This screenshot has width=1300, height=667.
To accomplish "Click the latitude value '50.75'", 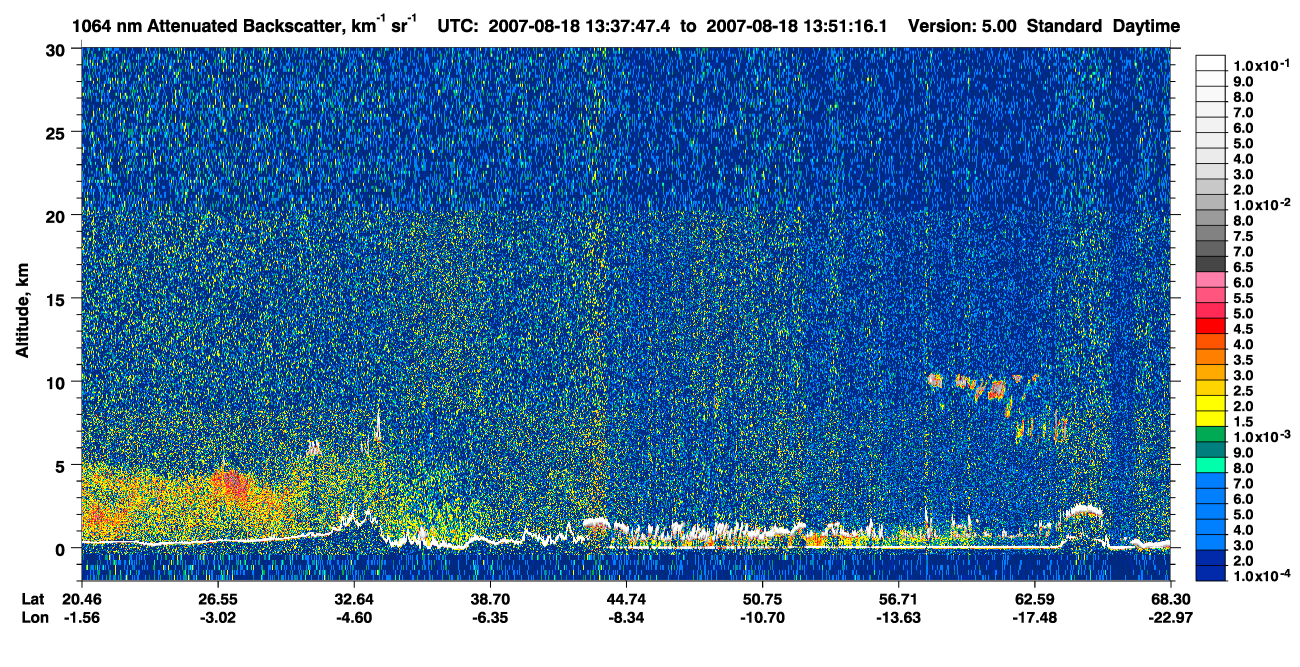I will 762,599.
